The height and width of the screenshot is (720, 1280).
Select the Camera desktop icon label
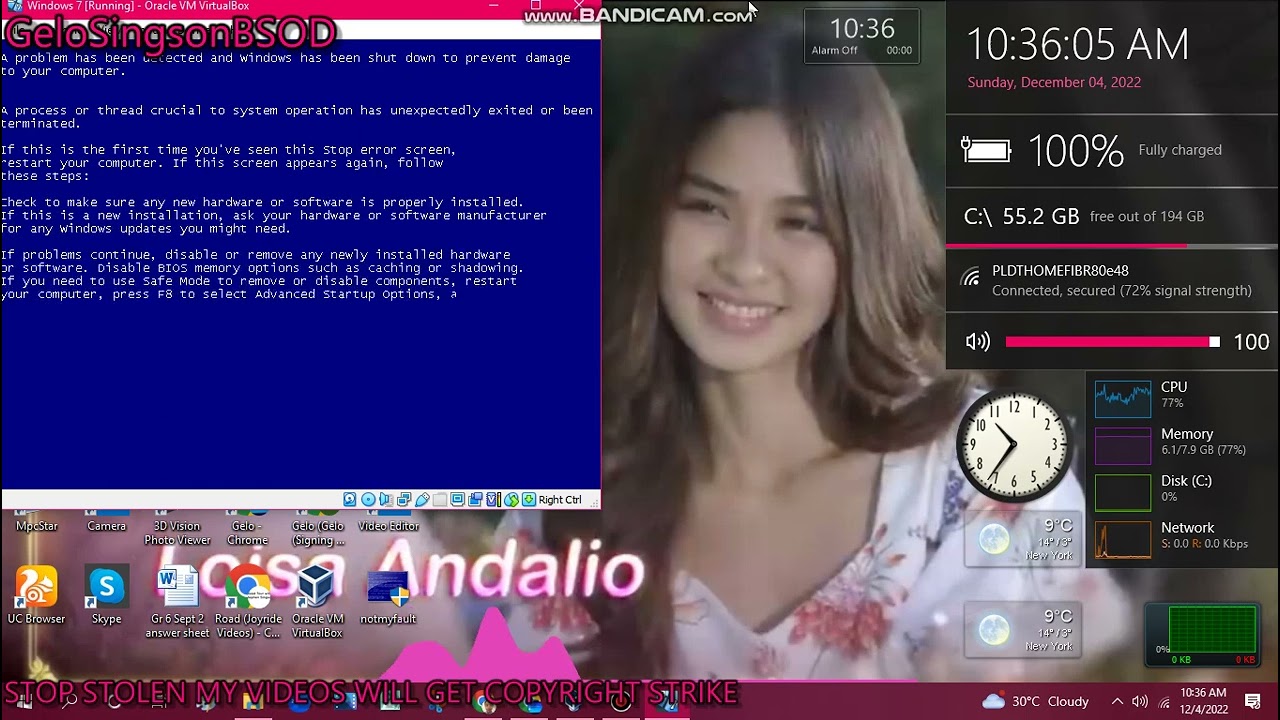(107, 526)
